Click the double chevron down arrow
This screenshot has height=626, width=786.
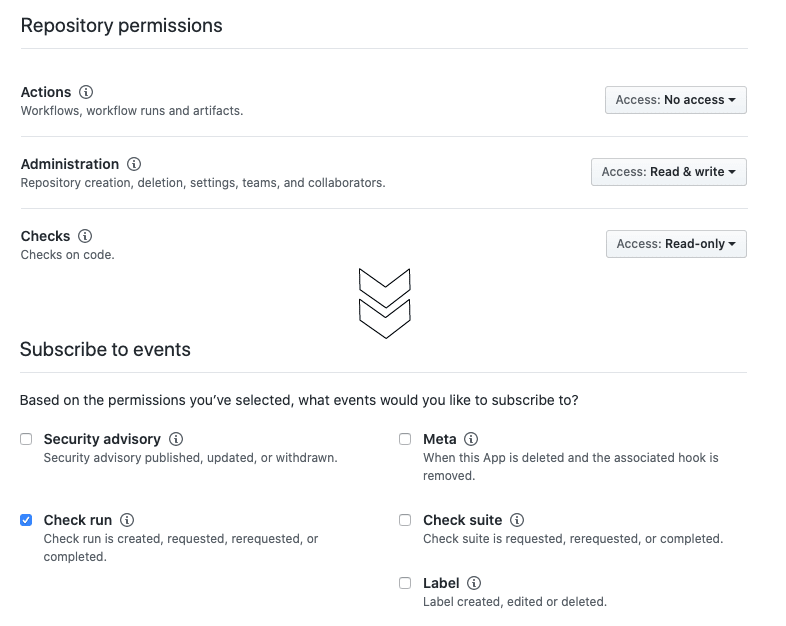click(385, 303)
